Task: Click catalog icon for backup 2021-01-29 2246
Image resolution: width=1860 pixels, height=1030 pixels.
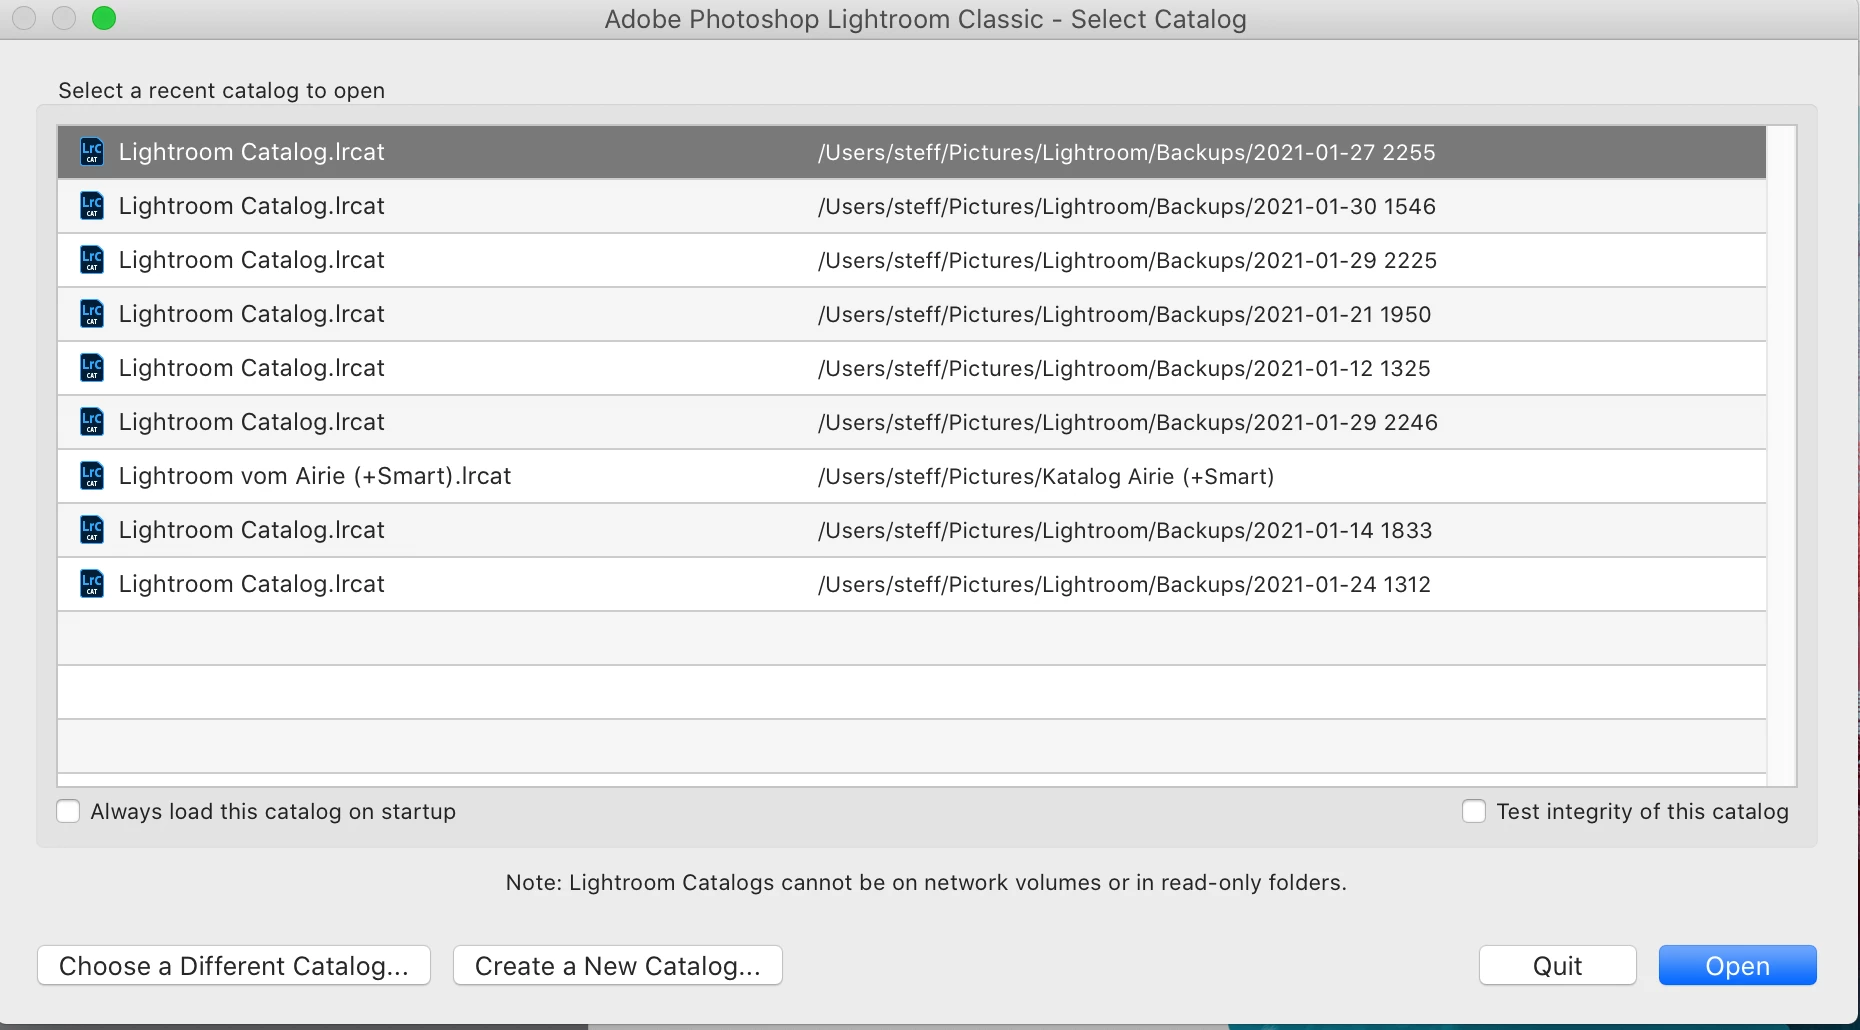Action: pos(92,422)
